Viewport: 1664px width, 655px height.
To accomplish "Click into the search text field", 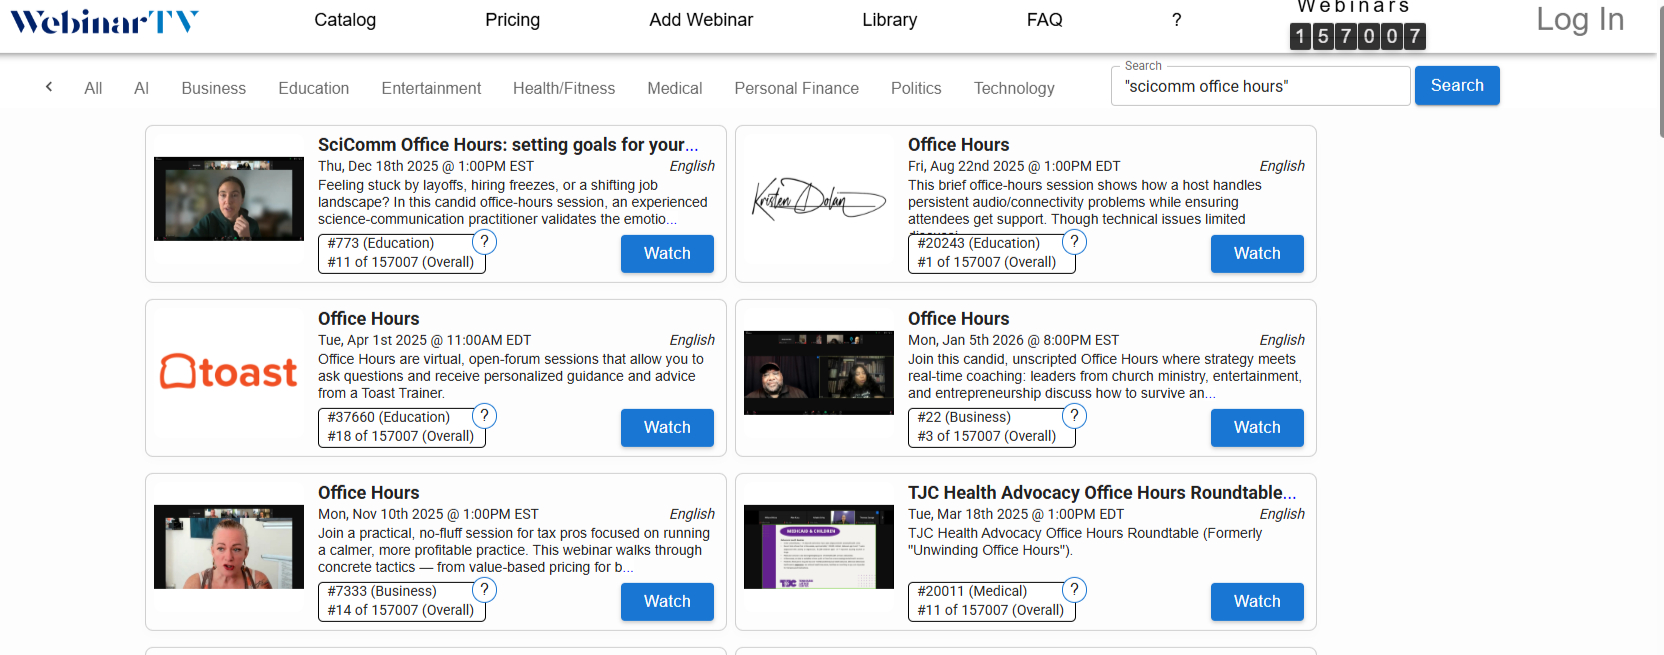I will coord(1260,86).
